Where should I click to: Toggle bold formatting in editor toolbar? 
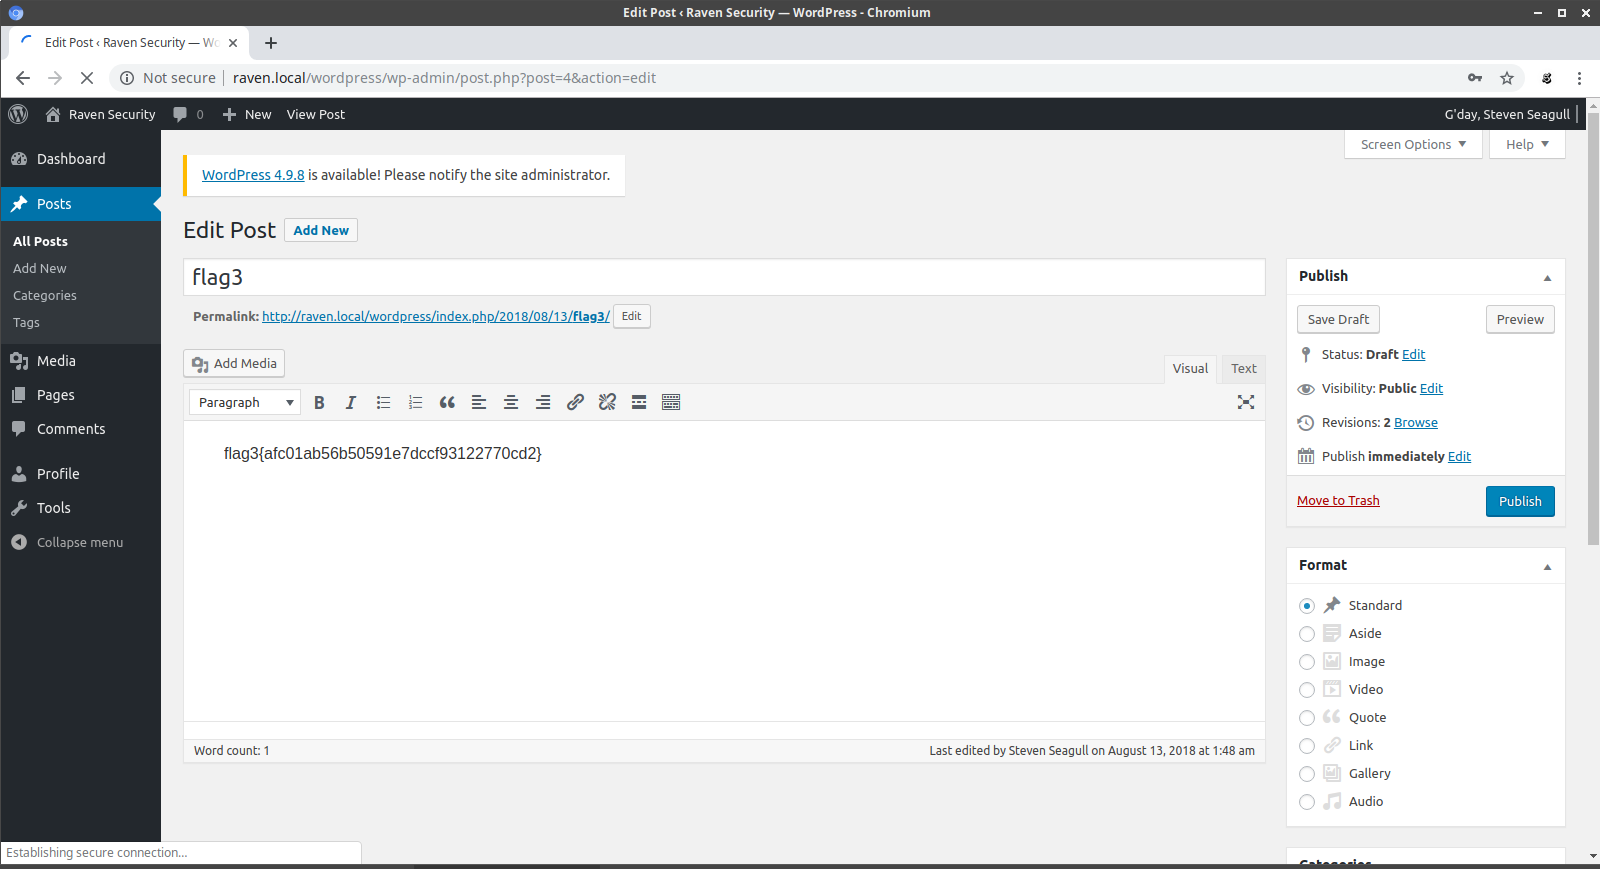319,402
